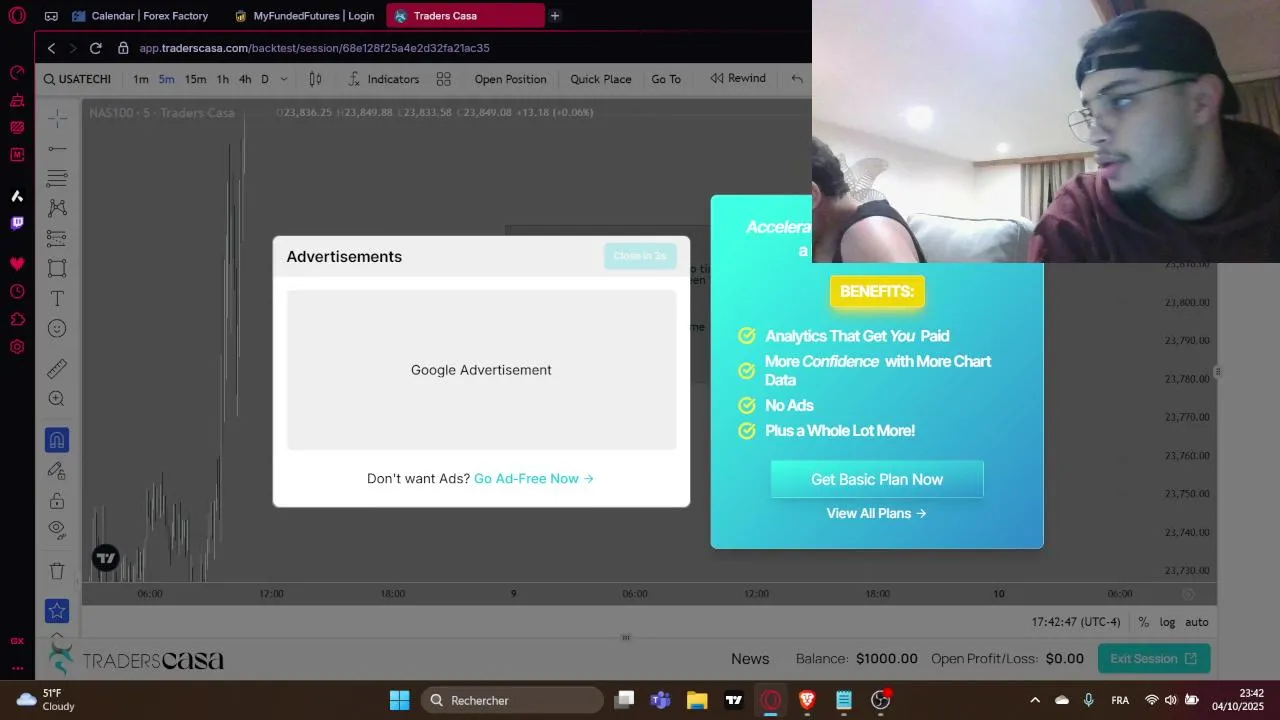Open Opera sidebar history clock

(17, 292)
